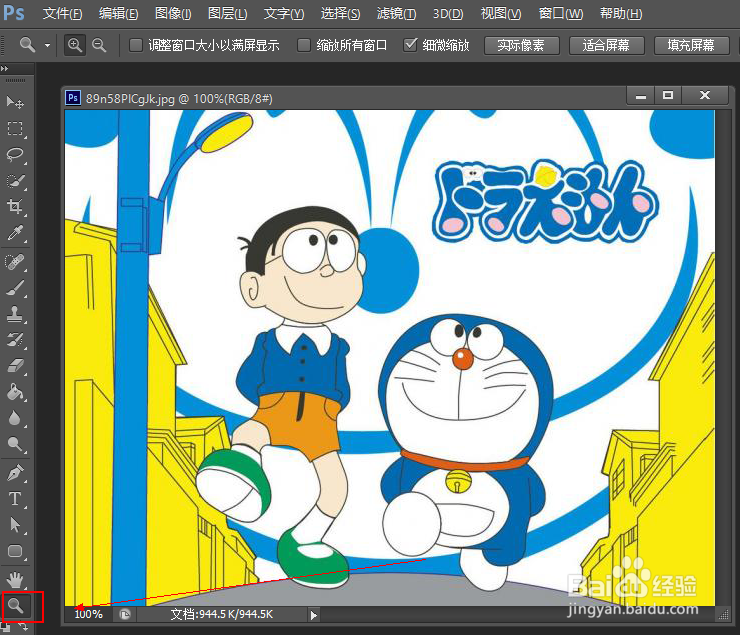Open the 窗口(W) menu
740x635 pixels.
pyautogui.click(x=561, y=13)
